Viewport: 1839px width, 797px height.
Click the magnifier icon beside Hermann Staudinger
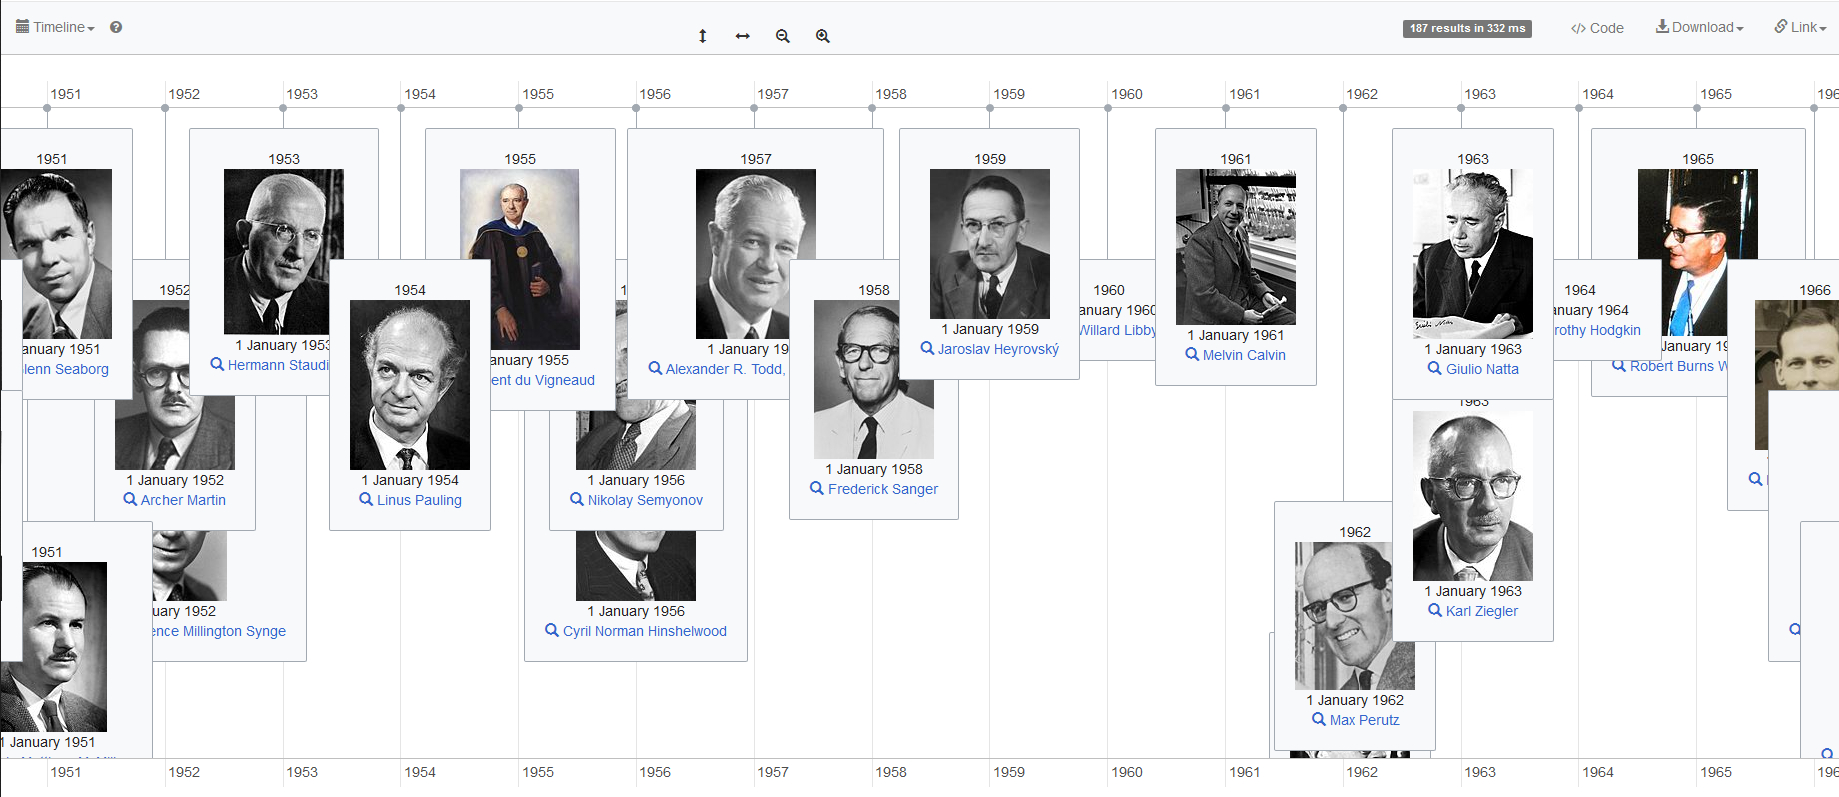pos(217,364)
